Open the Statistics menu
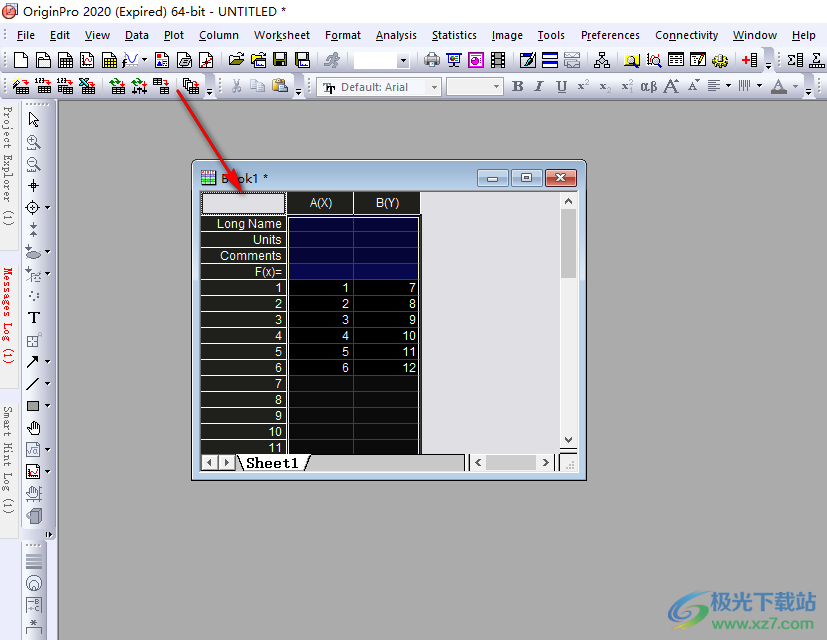827x640 pixels. tap(454, 35)
